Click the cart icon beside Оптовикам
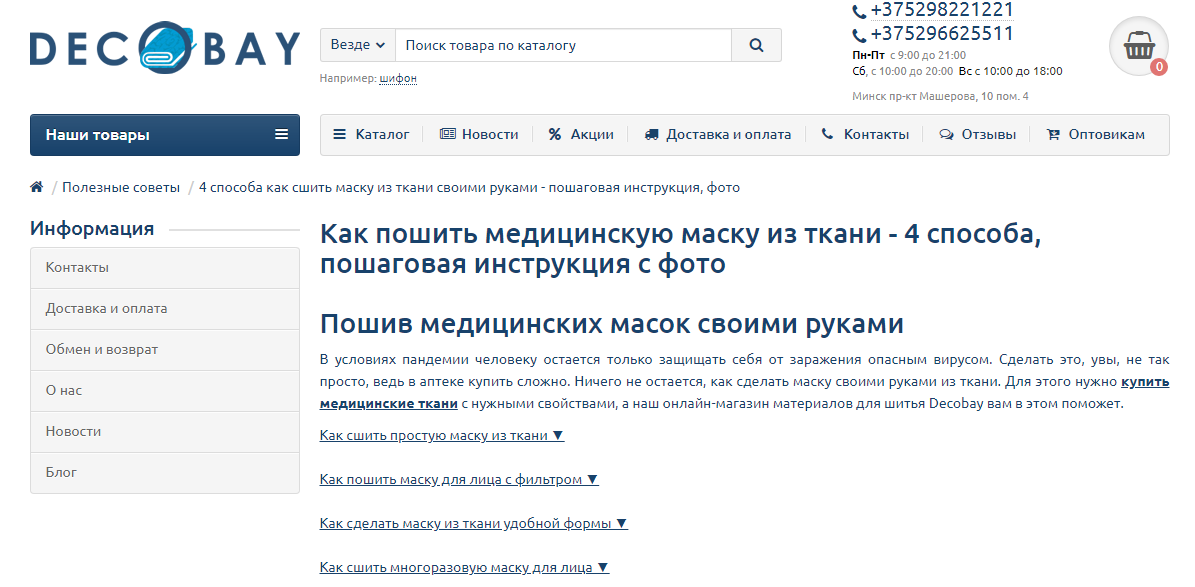Viewport: 1195px width, 587px height. 1053,134
